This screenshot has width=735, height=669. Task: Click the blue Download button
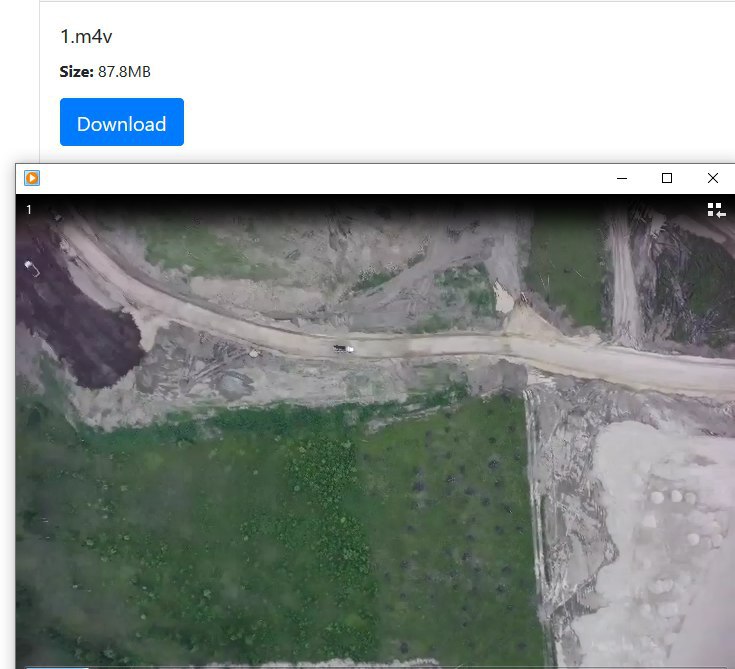coord(122,122)
